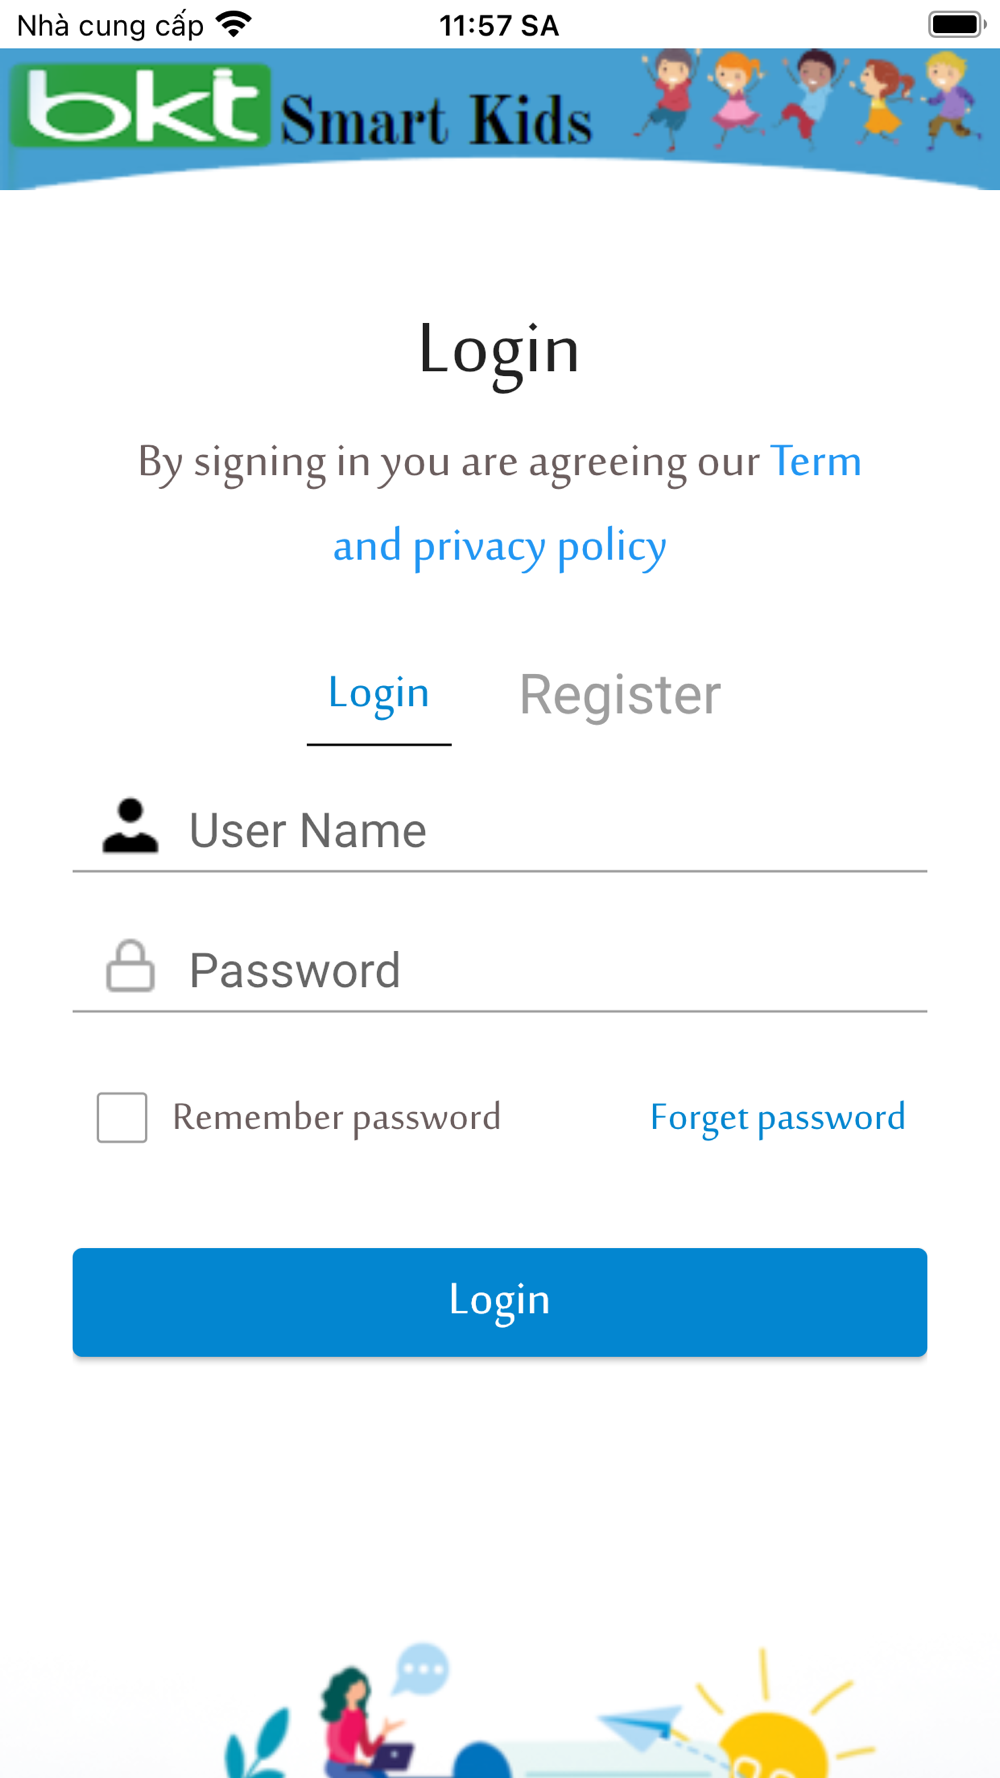This screenshot has height=1778, width=1000.
Task: Click the padlock icon
Action: tap(130, 966)
